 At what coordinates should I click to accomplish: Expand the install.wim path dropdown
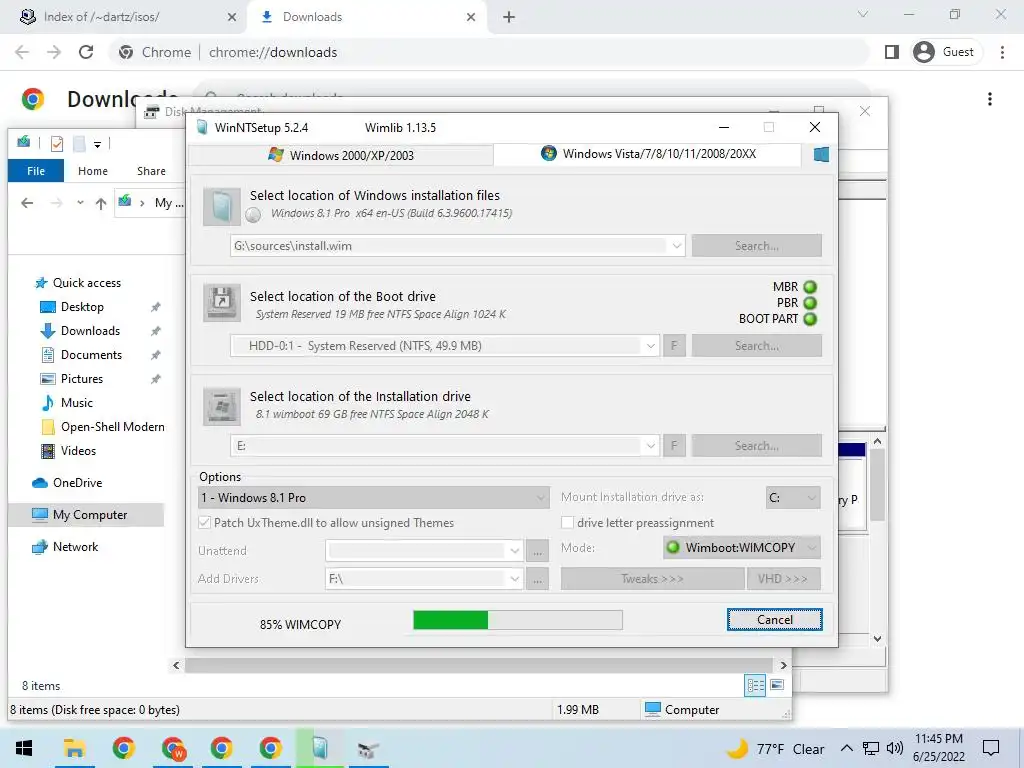[677, 246]
